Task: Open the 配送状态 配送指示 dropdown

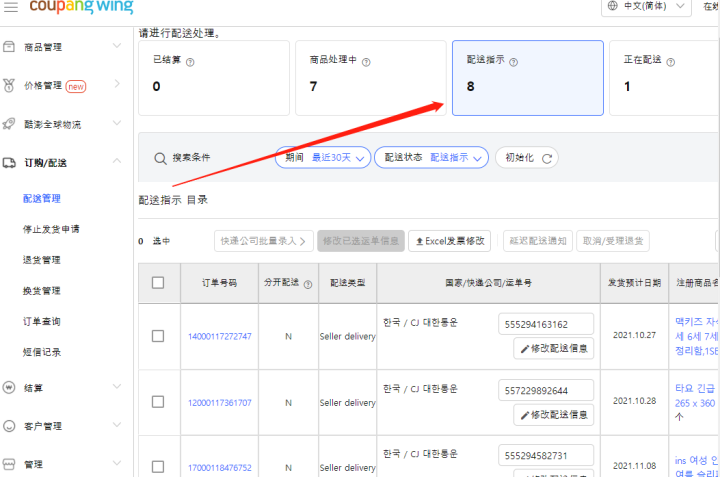Action: pyautogui.click(x=431, y=157)
